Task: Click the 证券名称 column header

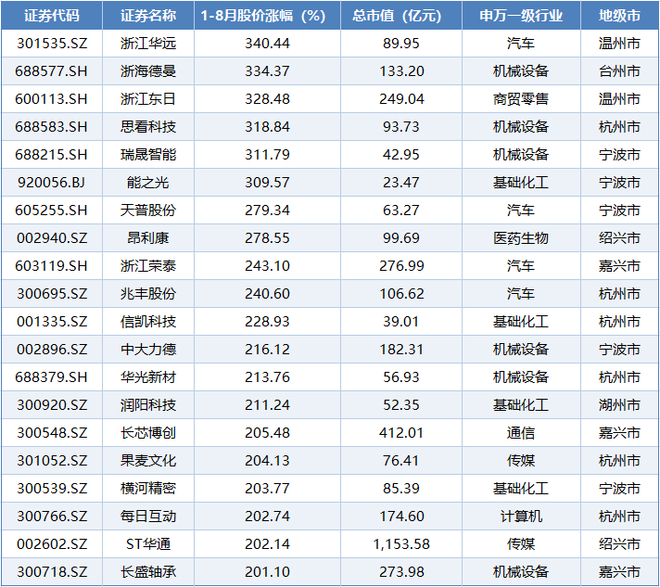Action: 148,17
